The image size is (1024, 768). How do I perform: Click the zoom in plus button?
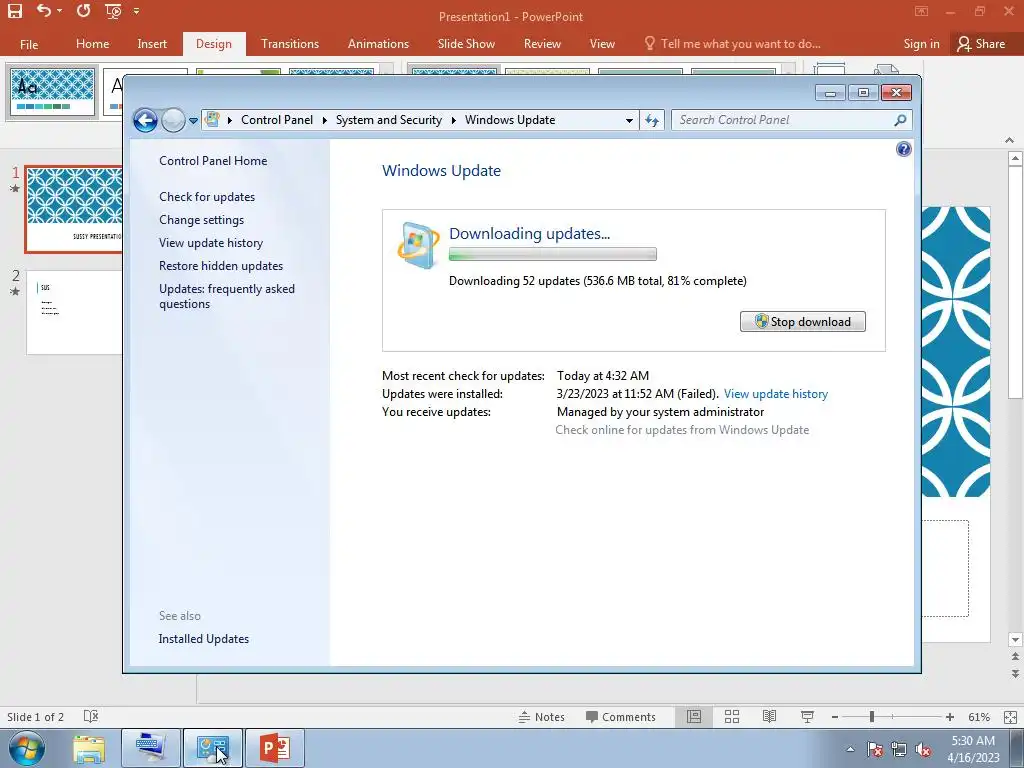(950, 717)
